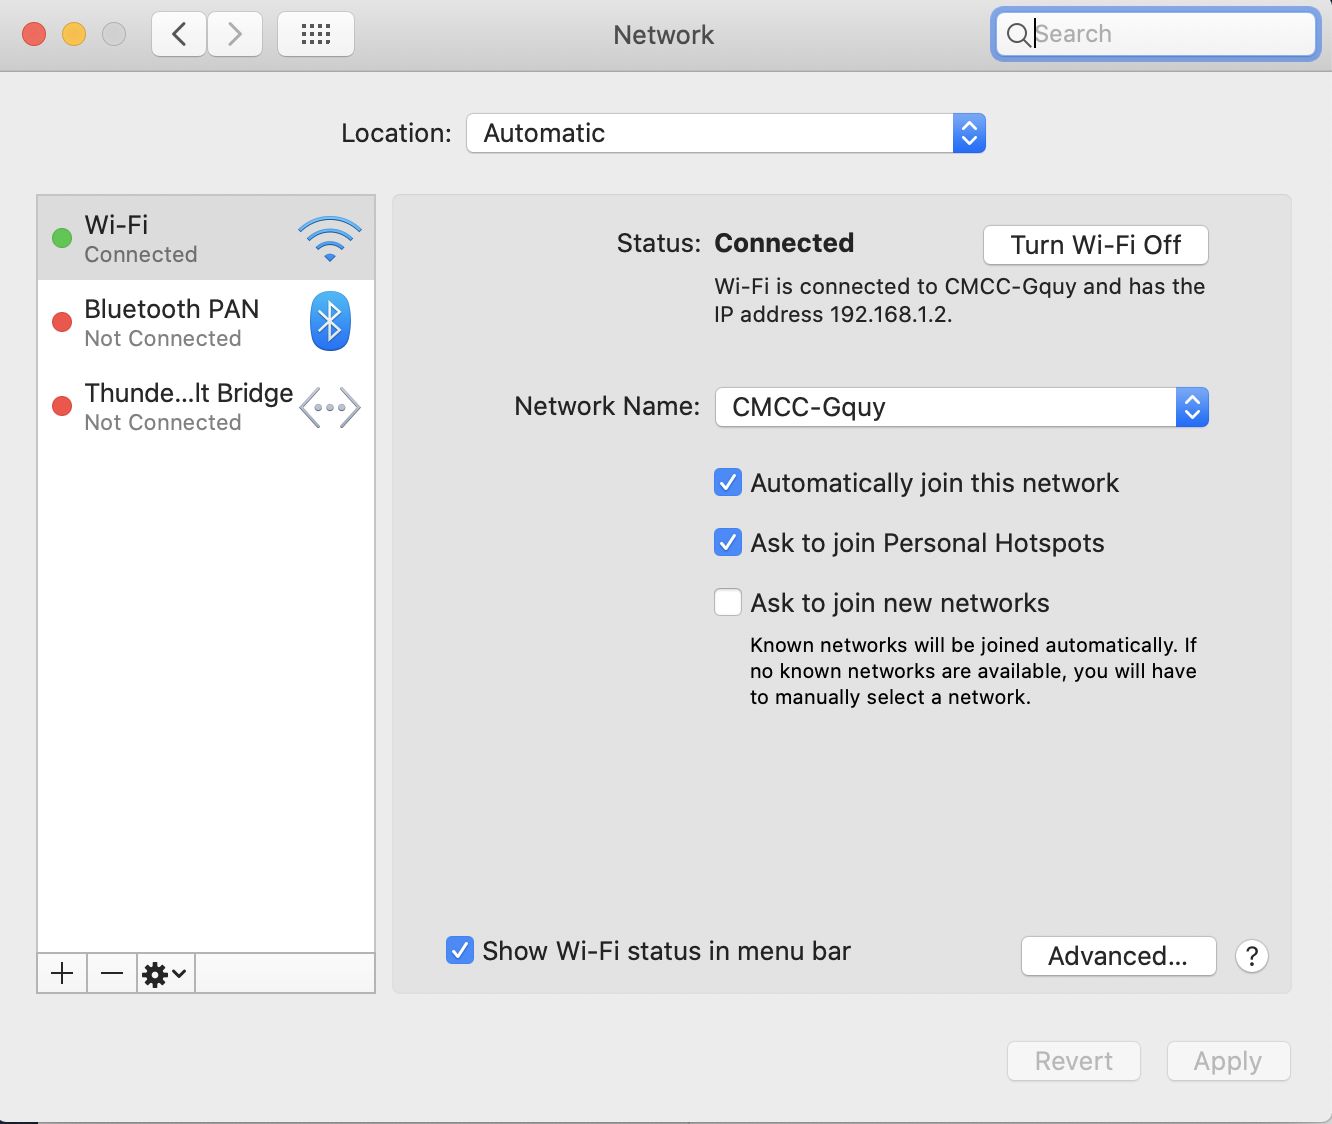Enable Ask to join new networks
The width and height of the screenshot is (1332, 1124).
728,603
